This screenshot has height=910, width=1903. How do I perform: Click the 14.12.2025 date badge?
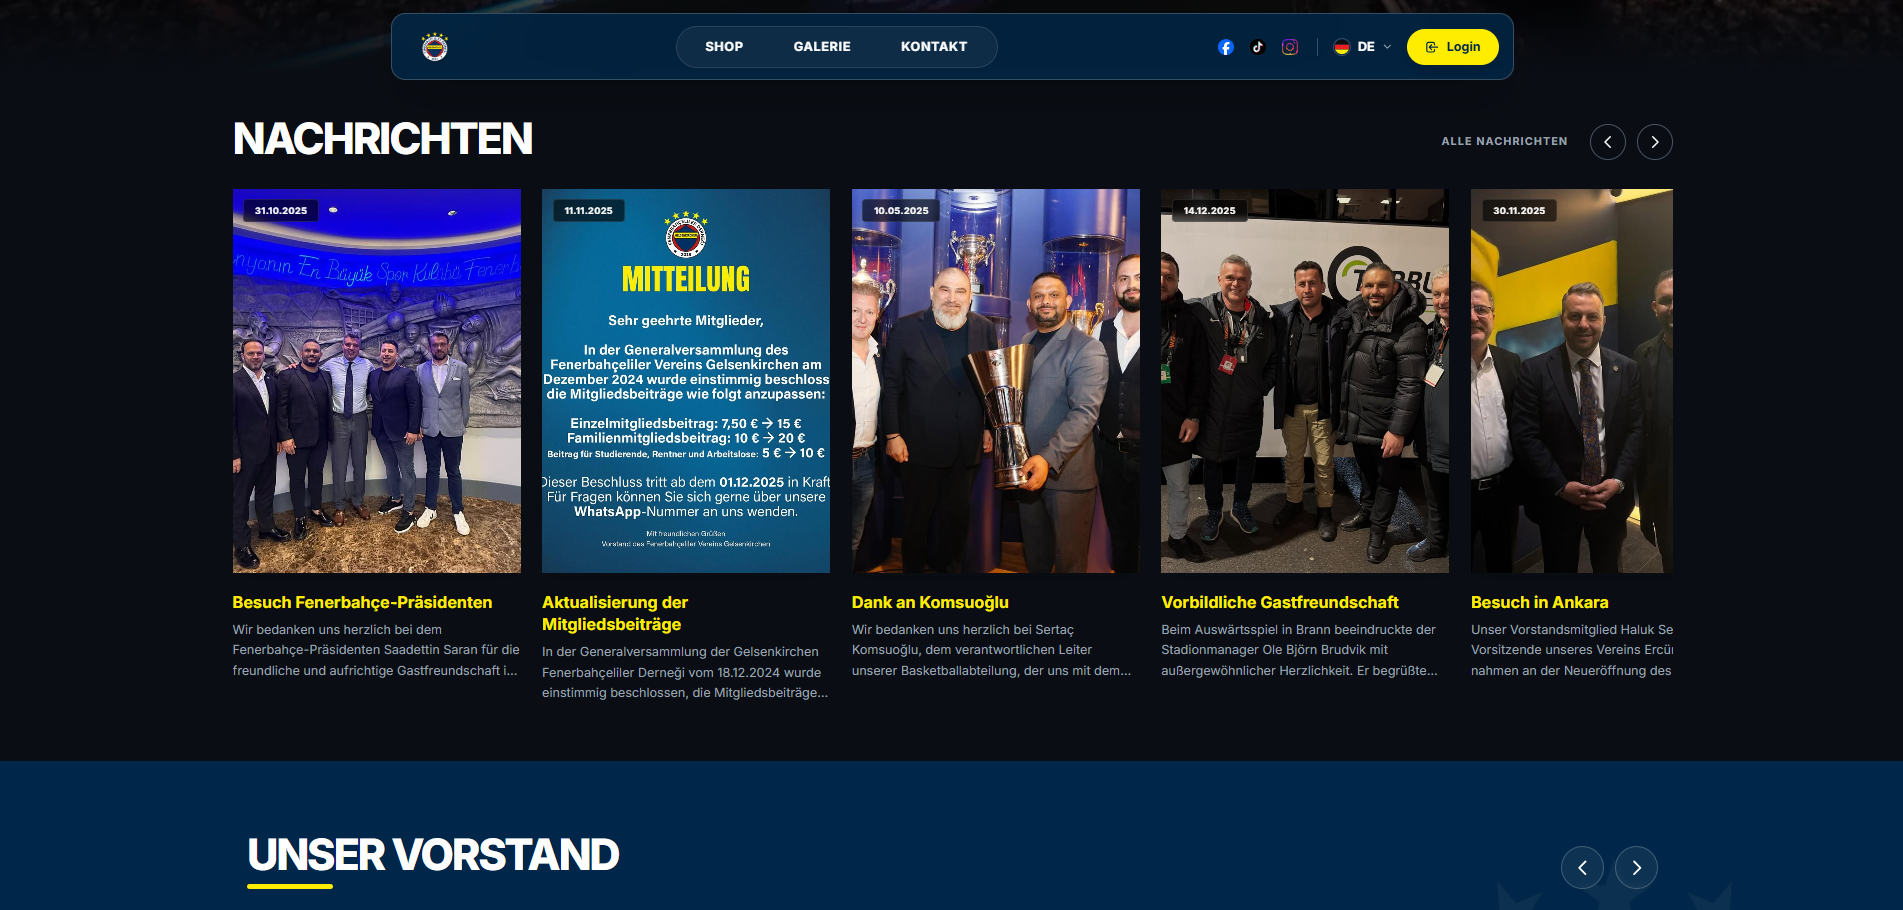pyautogui.click(x=1210, y=211)
